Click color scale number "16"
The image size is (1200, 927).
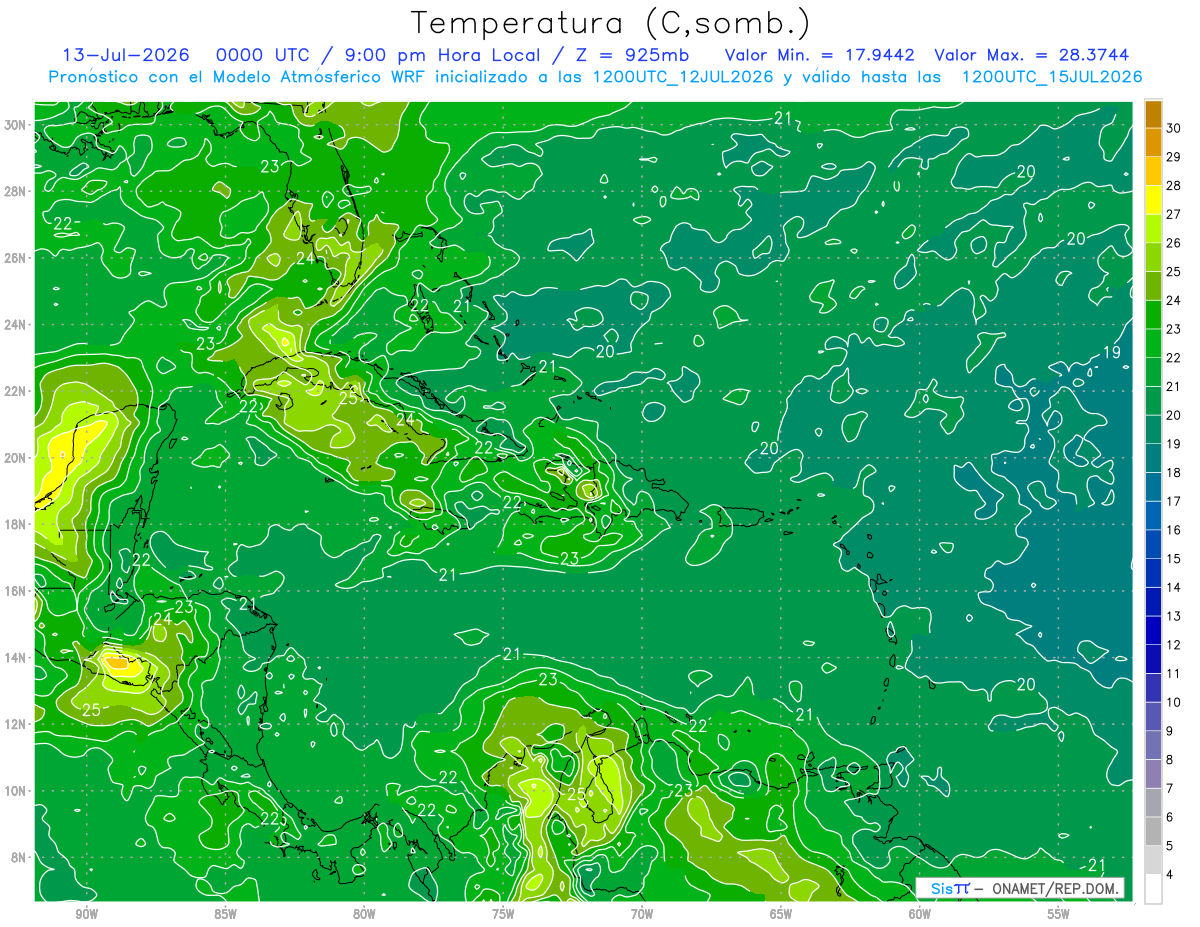click(x=1174, y=530)
